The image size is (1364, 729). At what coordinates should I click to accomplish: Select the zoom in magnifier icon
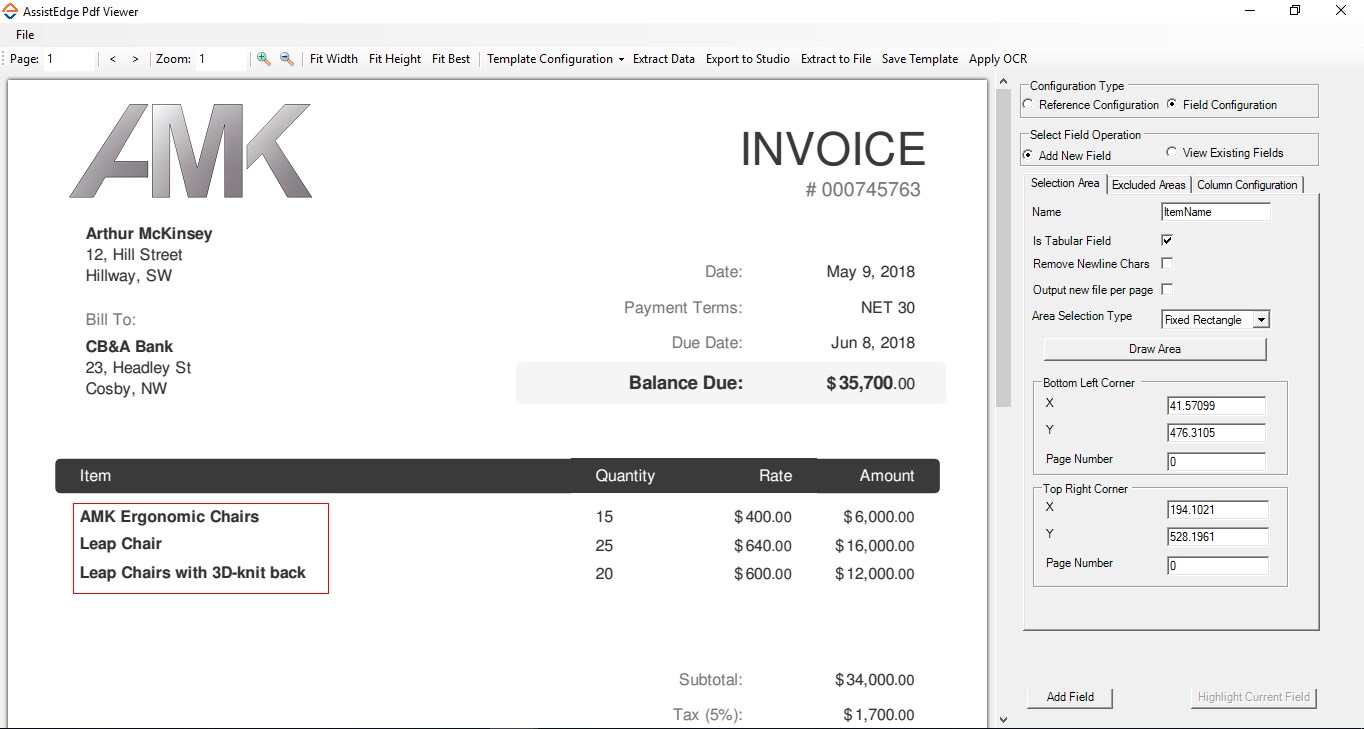[264, 58]
